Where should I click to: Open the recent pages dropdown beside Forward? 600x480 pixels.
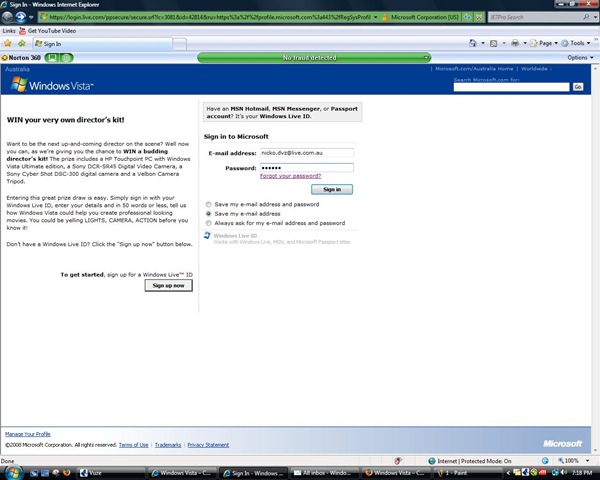click(x=31, y=17)
